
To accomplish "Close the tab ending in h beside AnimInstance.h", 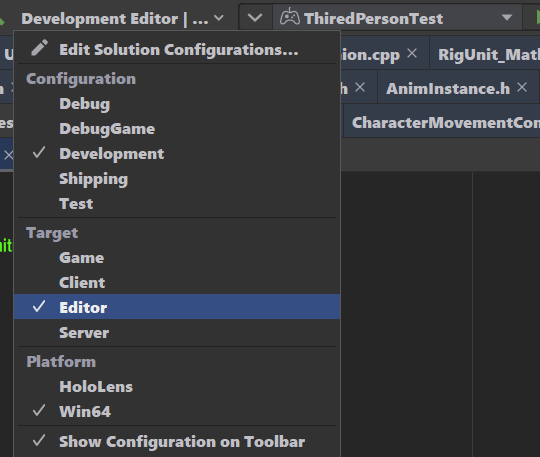I will (x=360, y=87).
